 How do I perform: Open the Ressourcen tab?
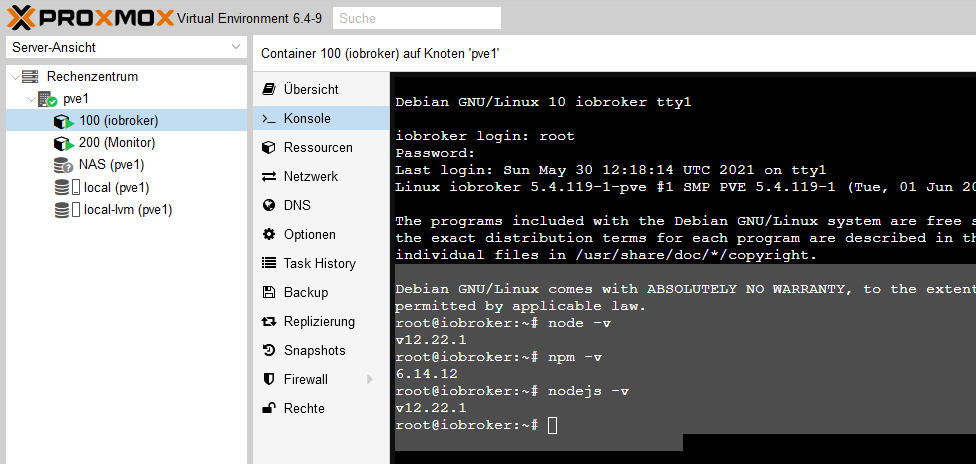pyautogui.click(x=321, y=148)
